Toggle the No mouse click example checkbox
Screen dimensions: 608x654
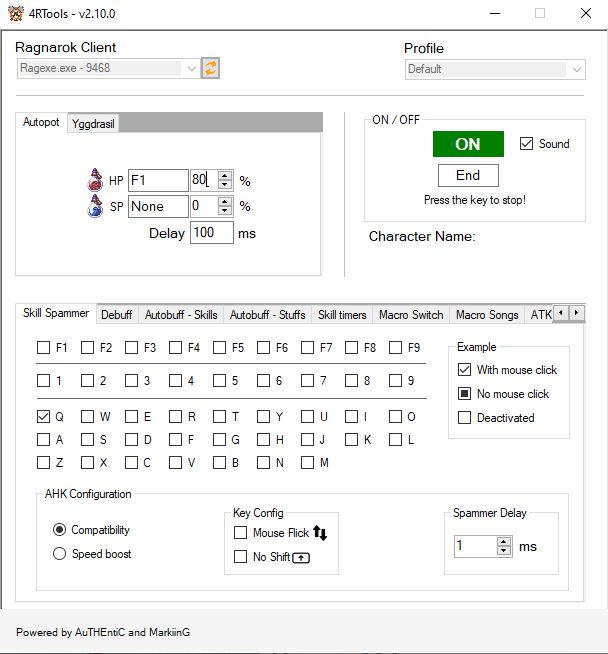click(464, 393)
